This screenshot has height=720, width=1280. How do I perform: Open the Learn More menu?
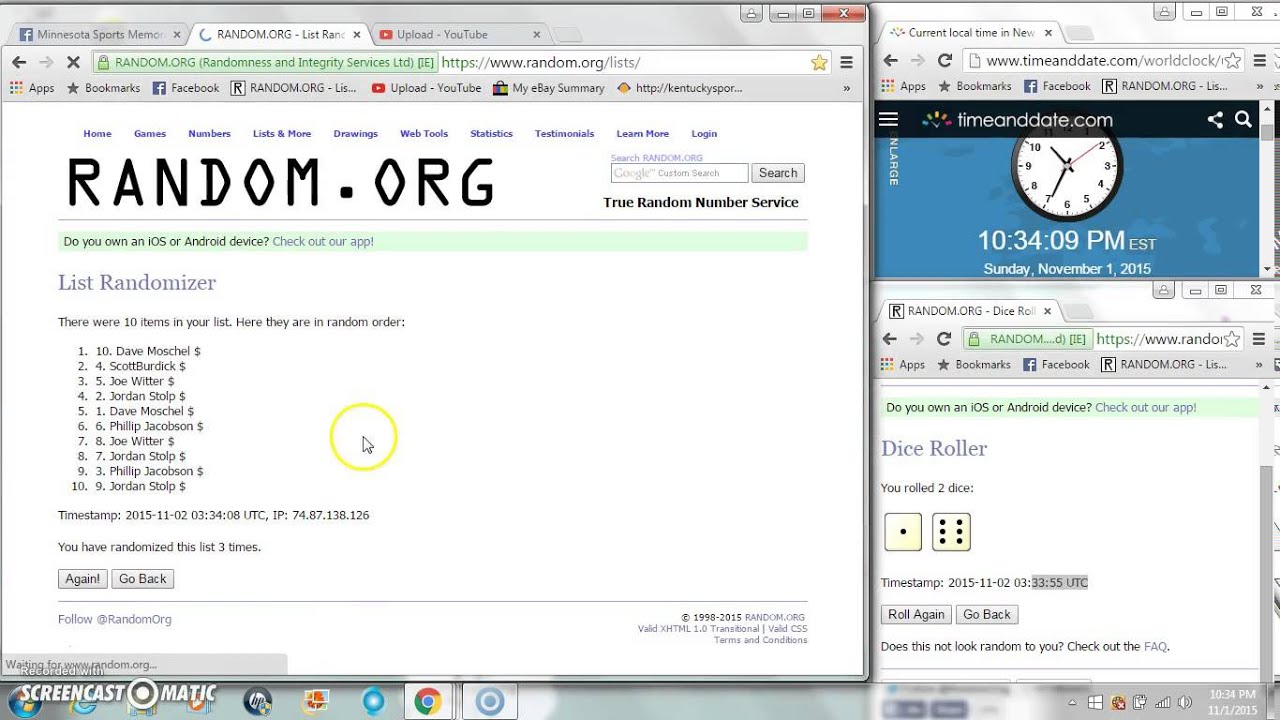click(x=643, y=133)
